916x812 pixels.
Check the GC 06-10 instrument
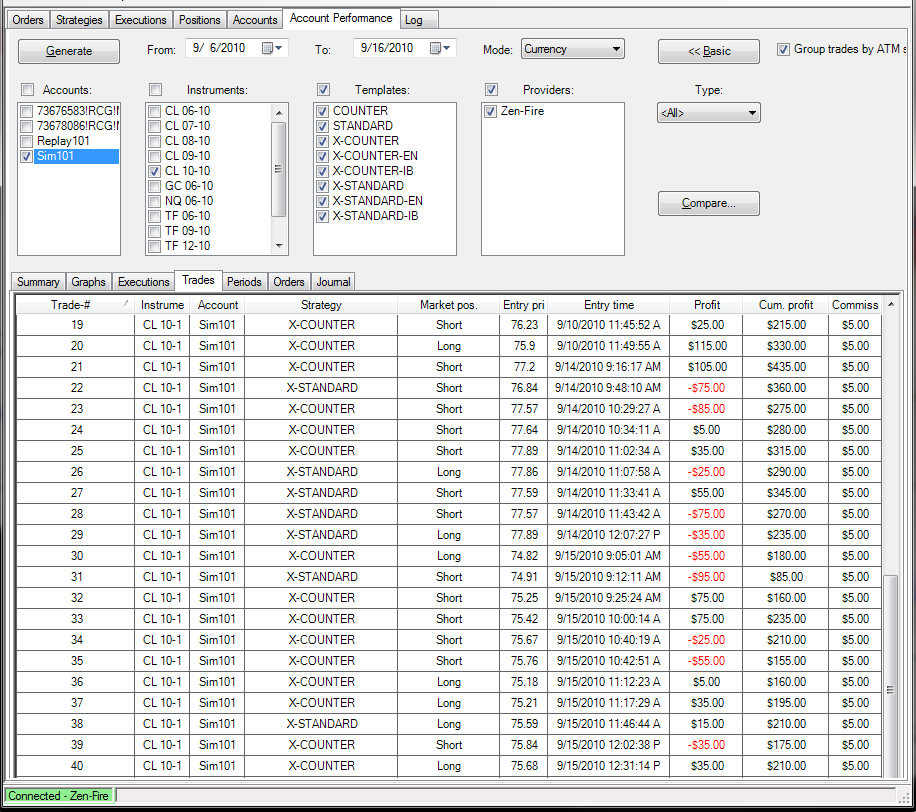(154, 186)
